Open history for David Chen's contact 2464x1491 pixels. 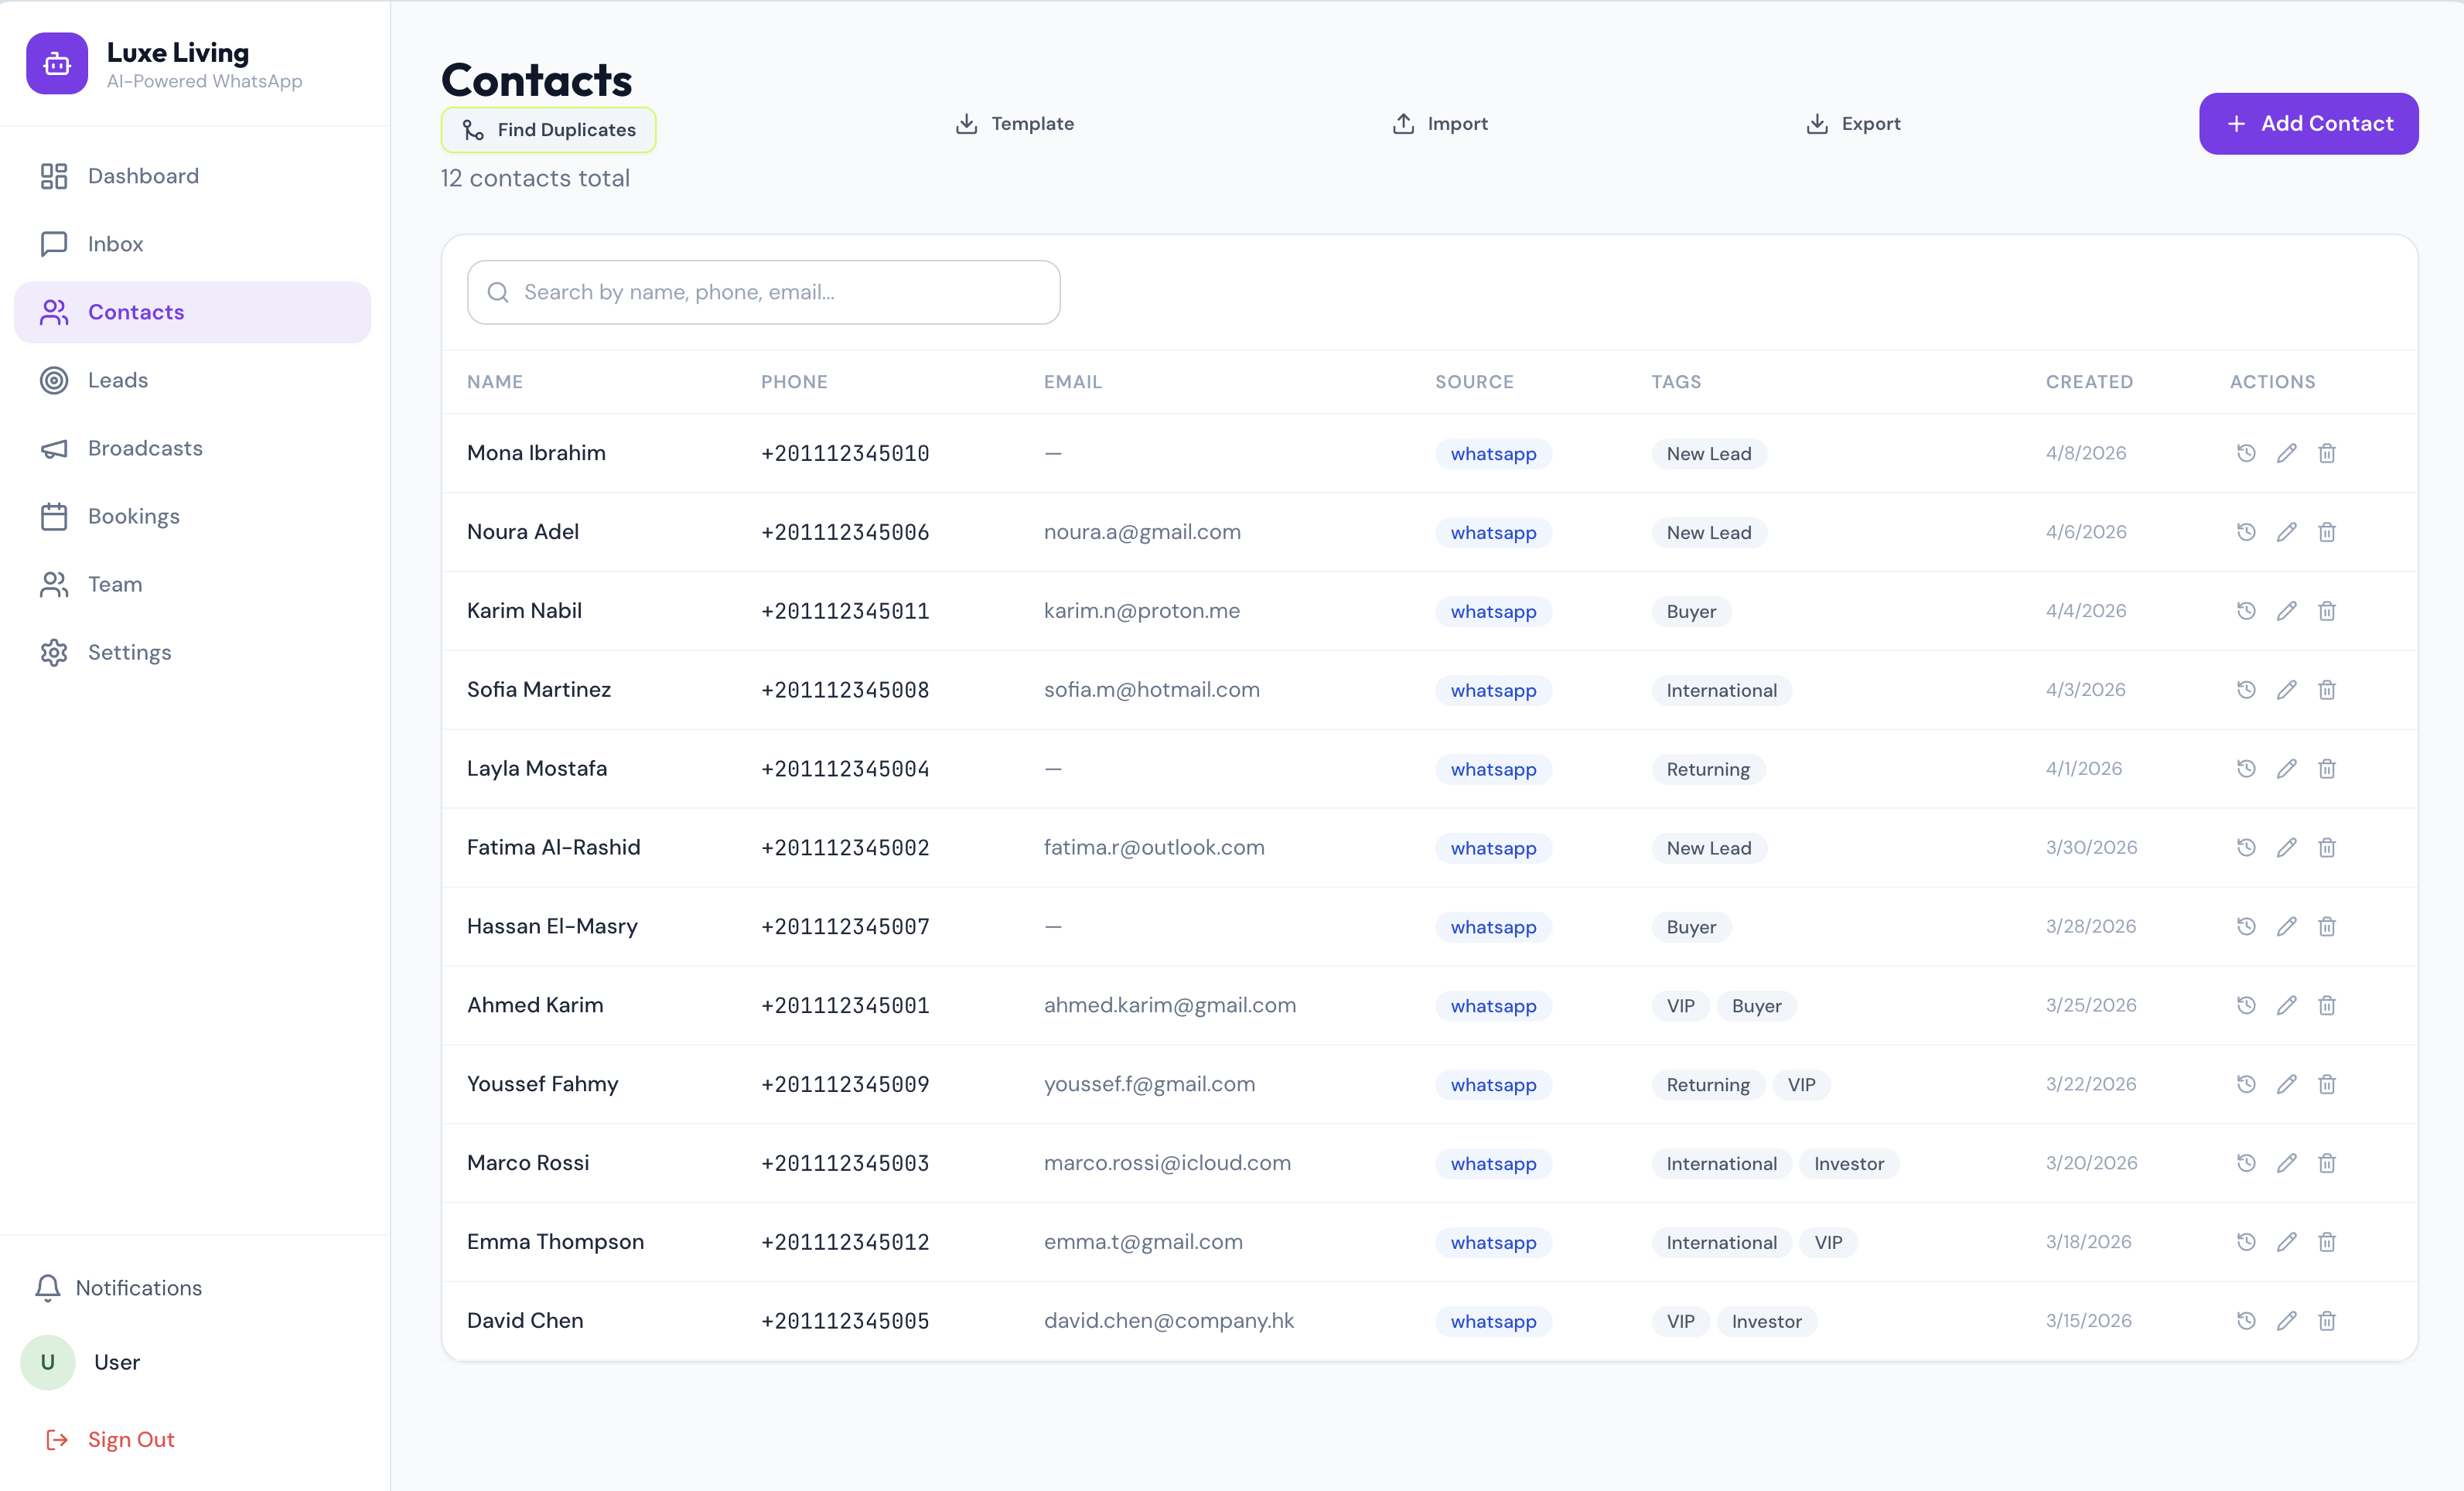[x=2245, y=1321]
